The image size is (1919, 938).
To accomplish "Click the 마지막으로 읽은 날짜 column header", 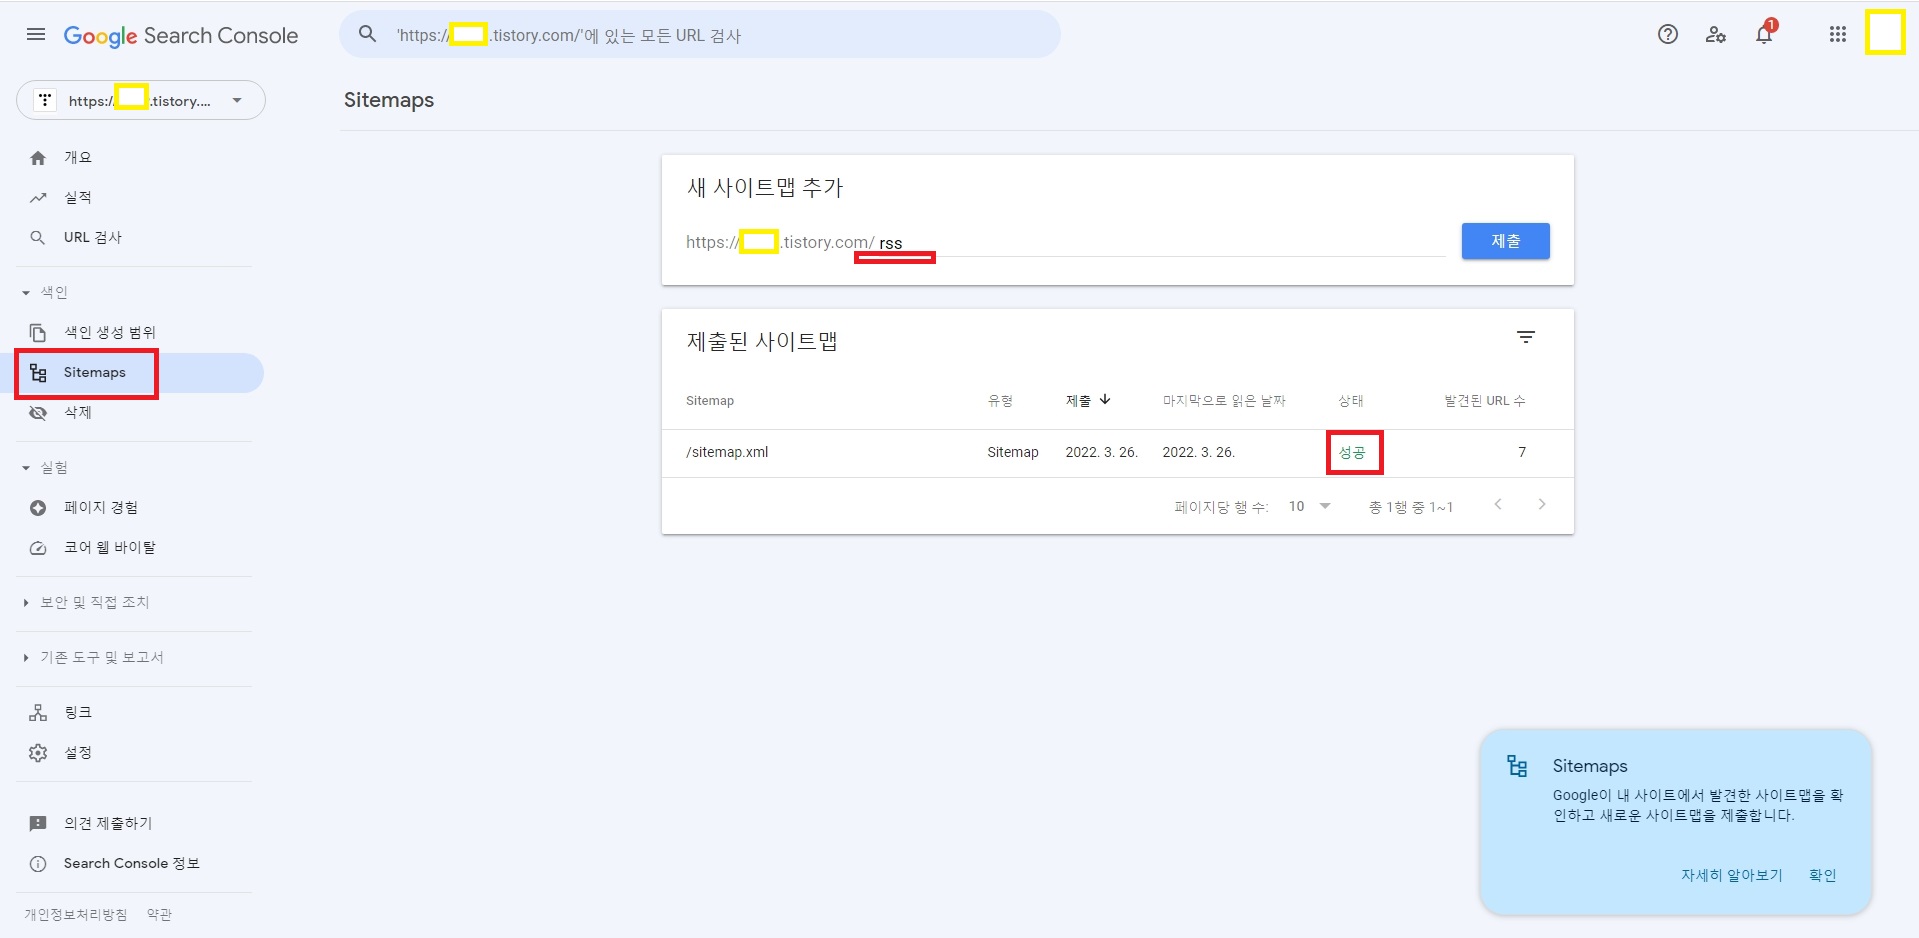I will click(1224, 401).
